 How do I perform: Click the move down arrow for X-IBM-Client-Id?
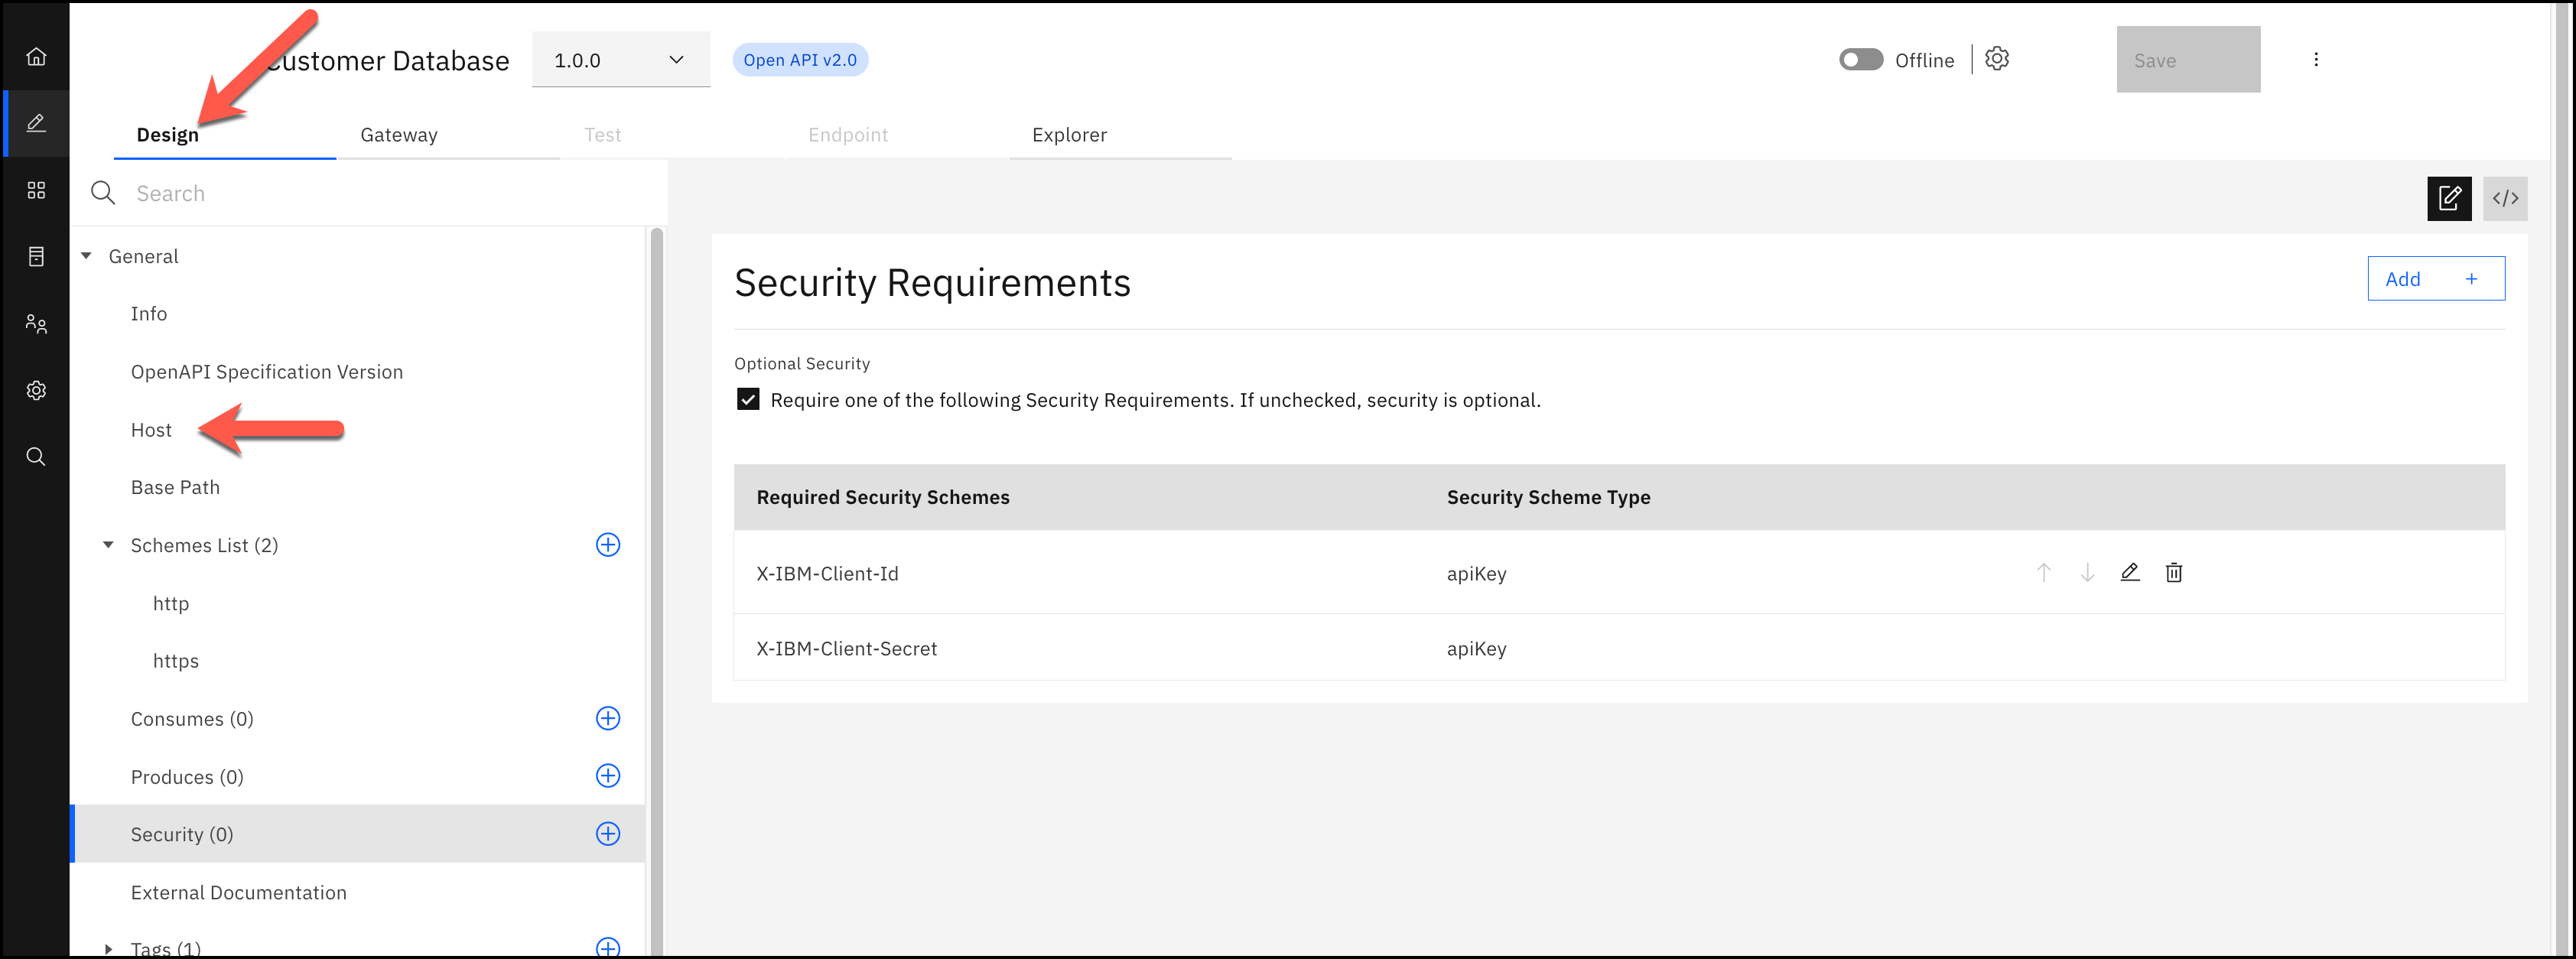[x=2086, y=571]
